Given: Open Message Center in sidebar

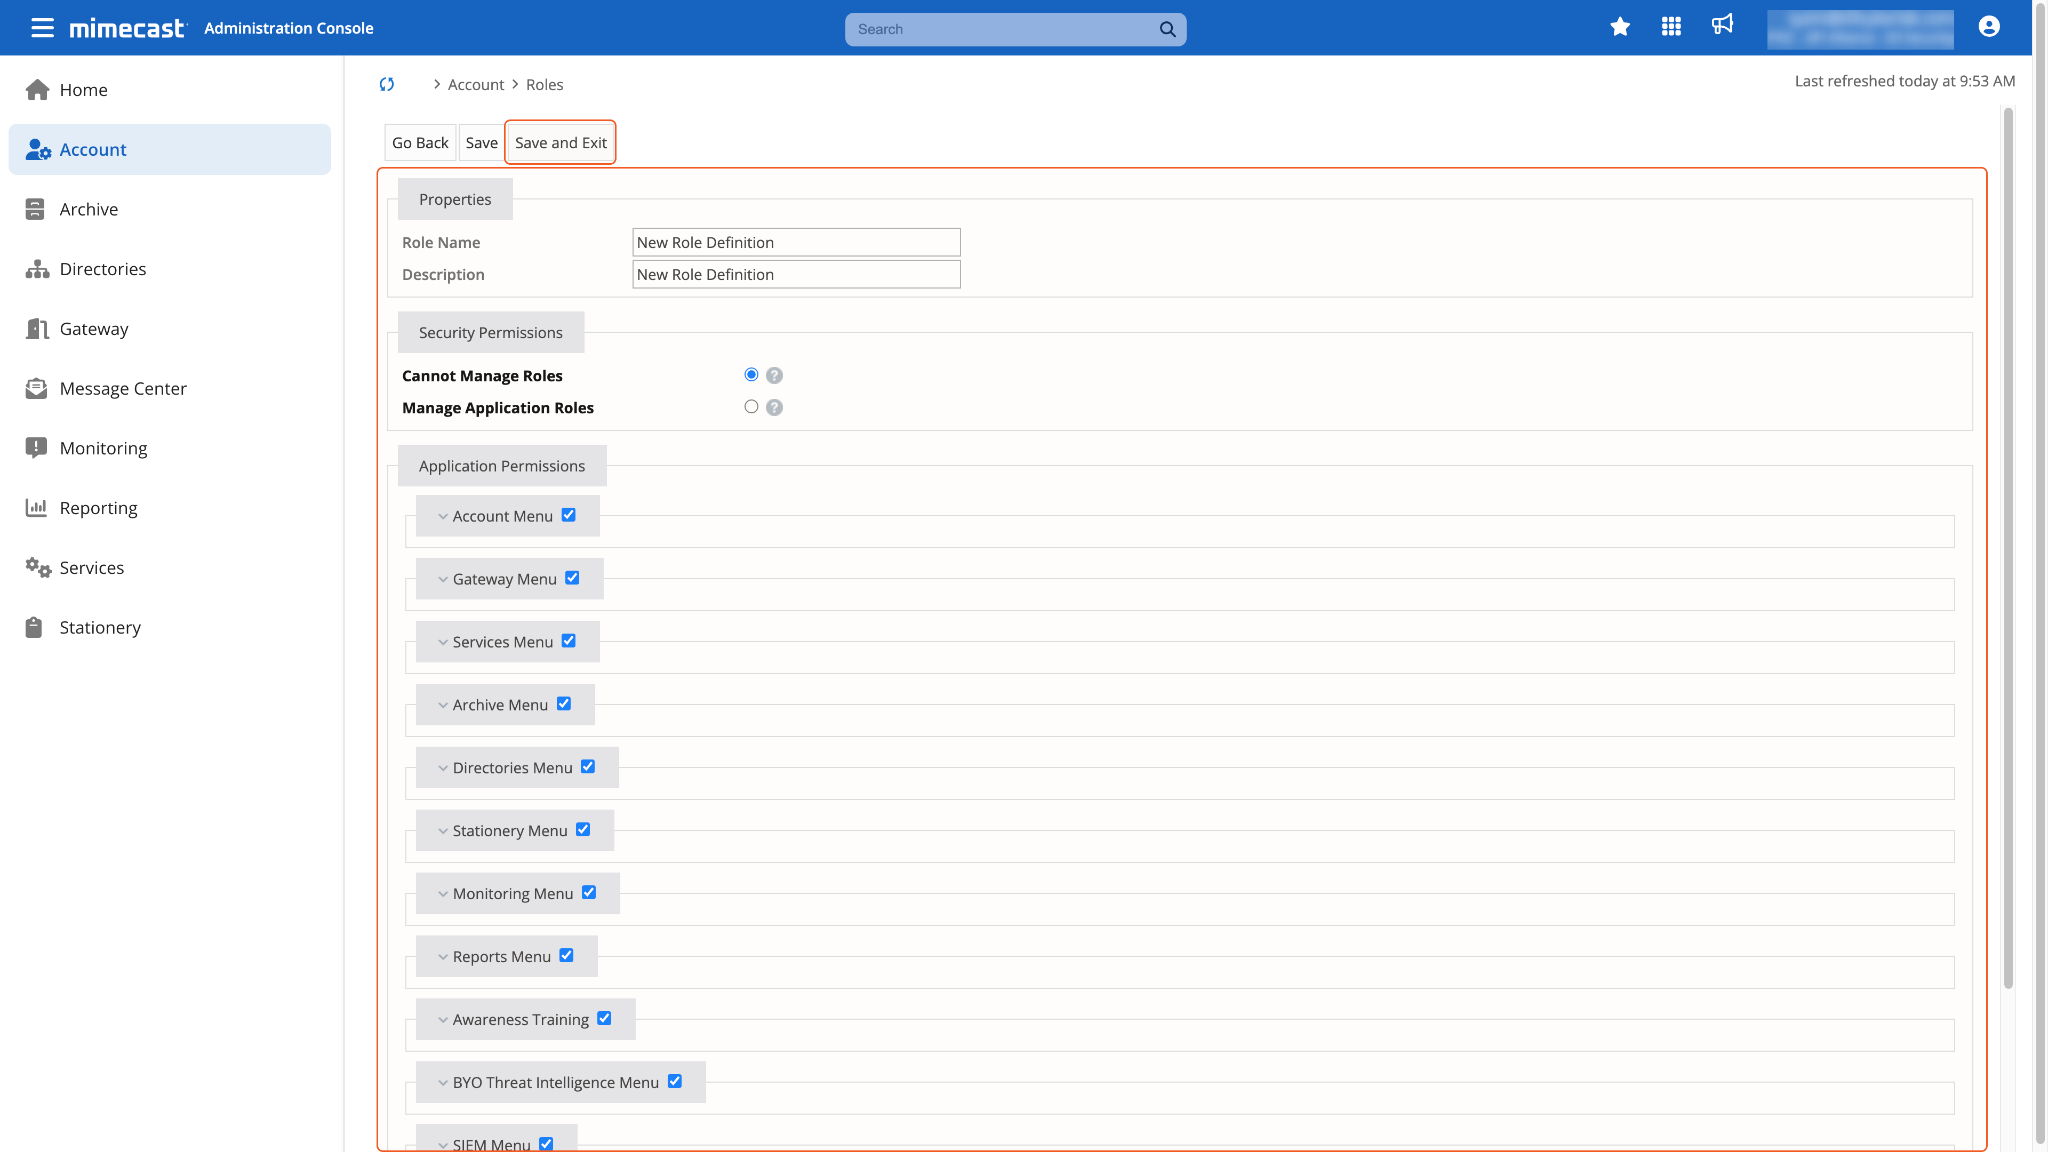Looking at the screenshot, I should pyautogui.click(x=122, y=389).
